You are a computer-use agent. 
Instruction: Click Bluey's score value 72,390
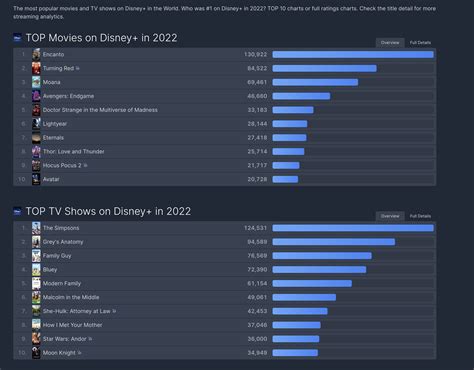(257, 270)
